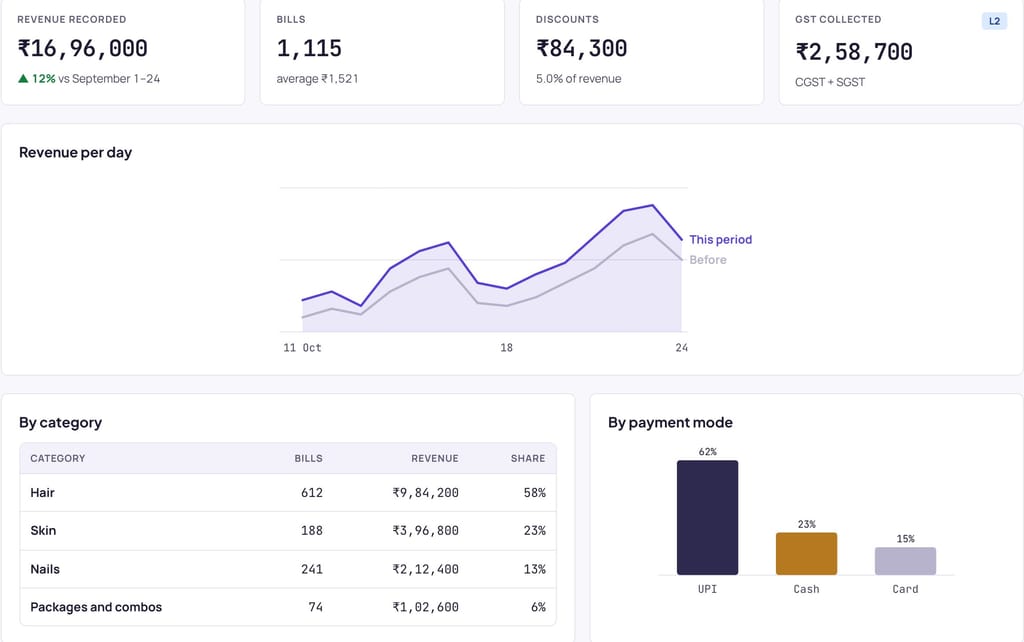The image size is (1024, 642).
Task: Select the Nails category row name
Action: 45,569
